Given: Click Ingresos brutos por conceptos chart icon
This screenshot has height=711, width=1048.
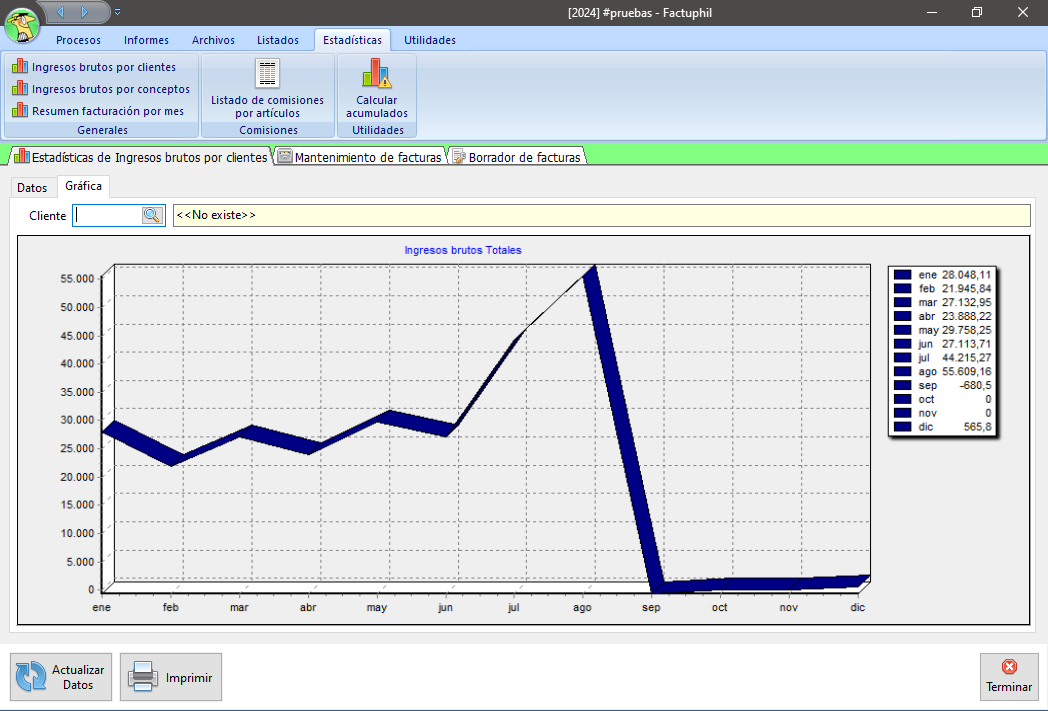Looking at the screenshot, I should 20,88.
